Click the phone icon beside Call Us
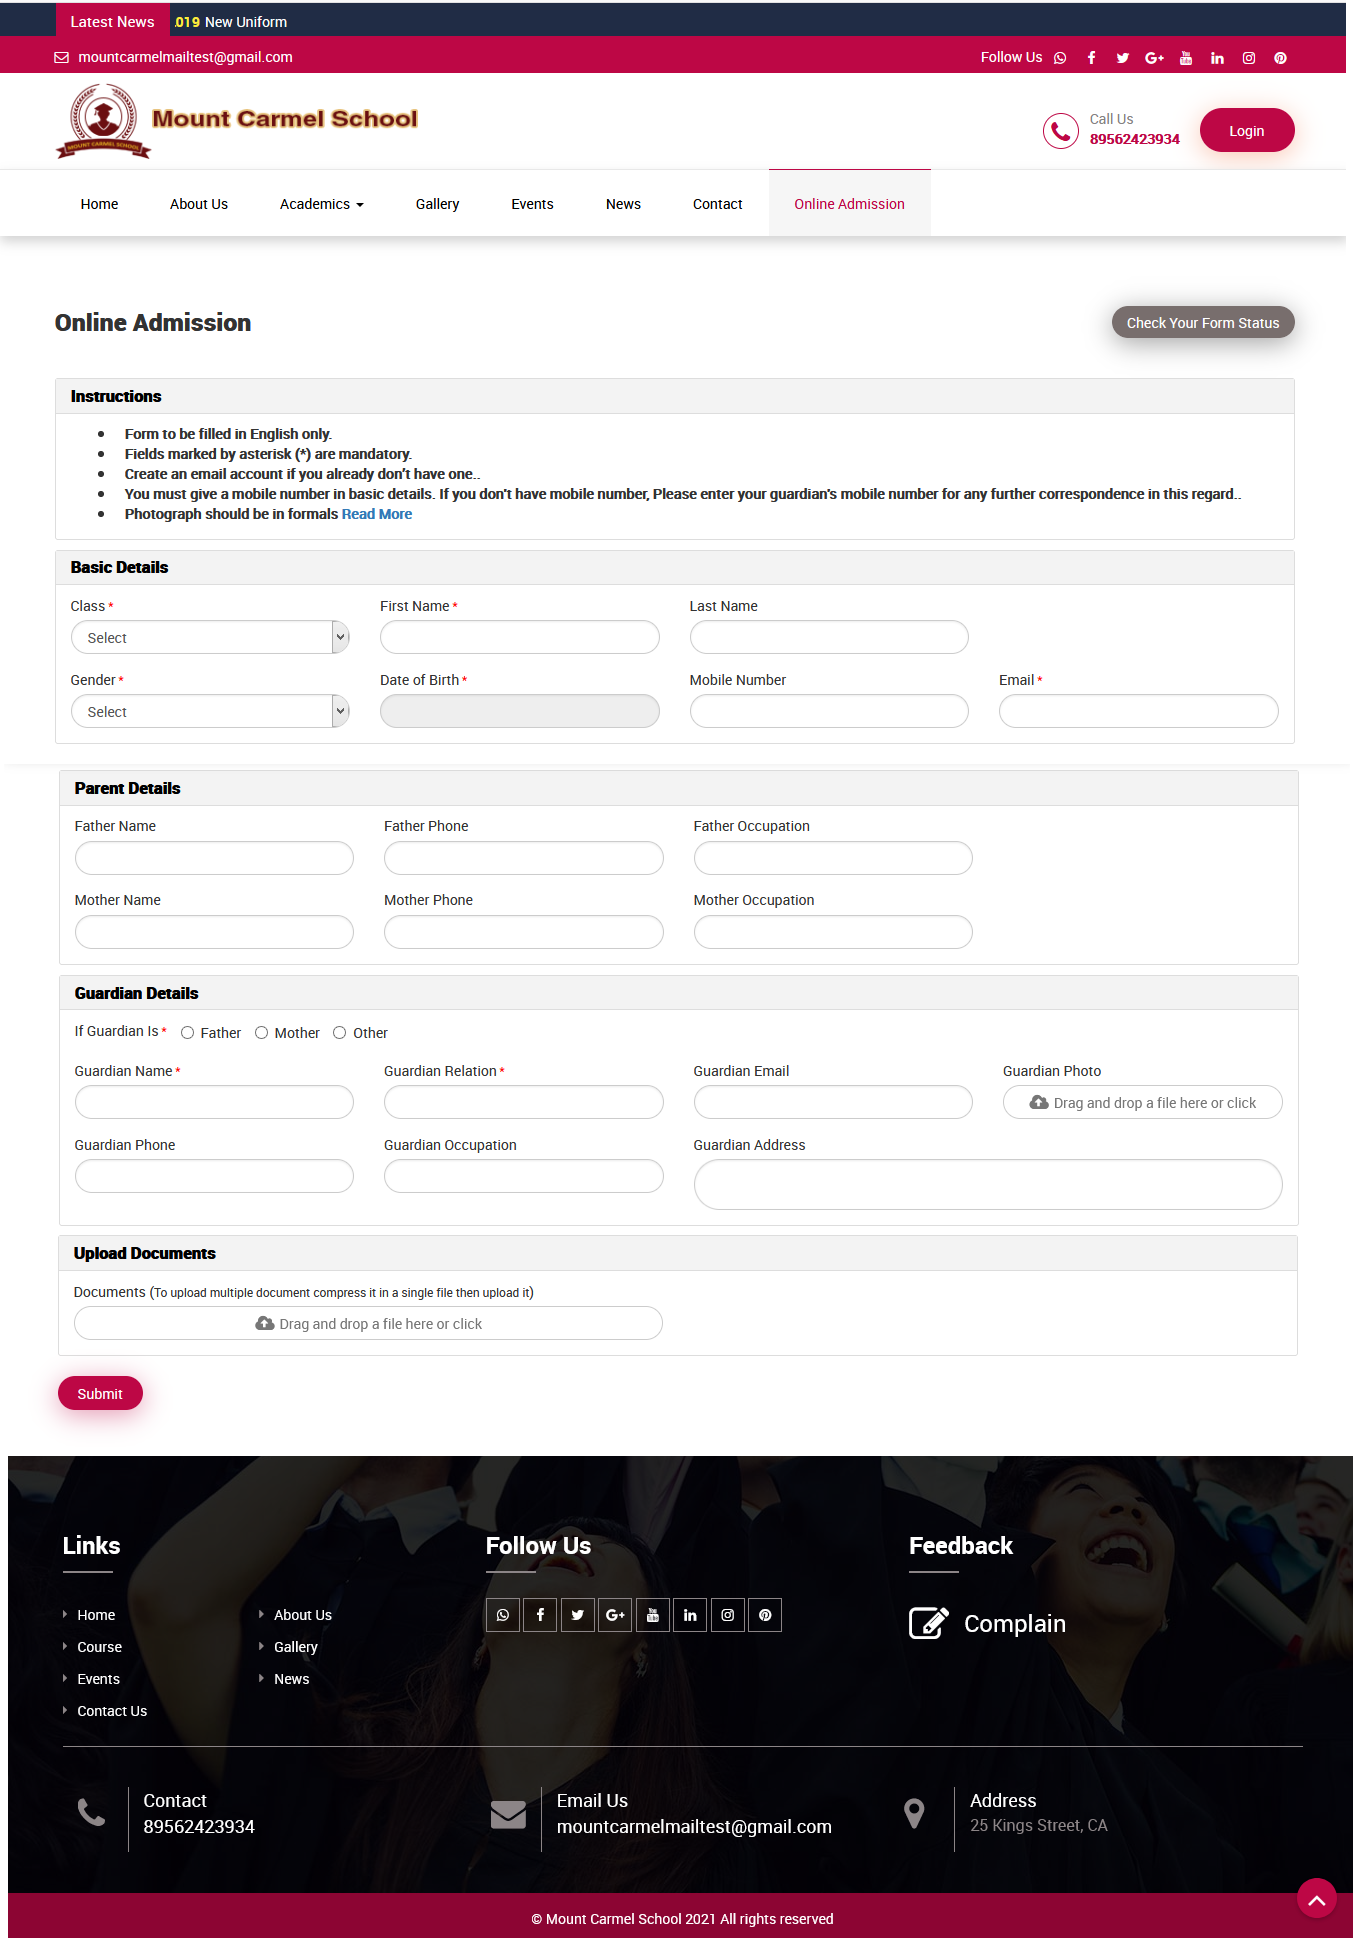 click(x=1060, y=130)
